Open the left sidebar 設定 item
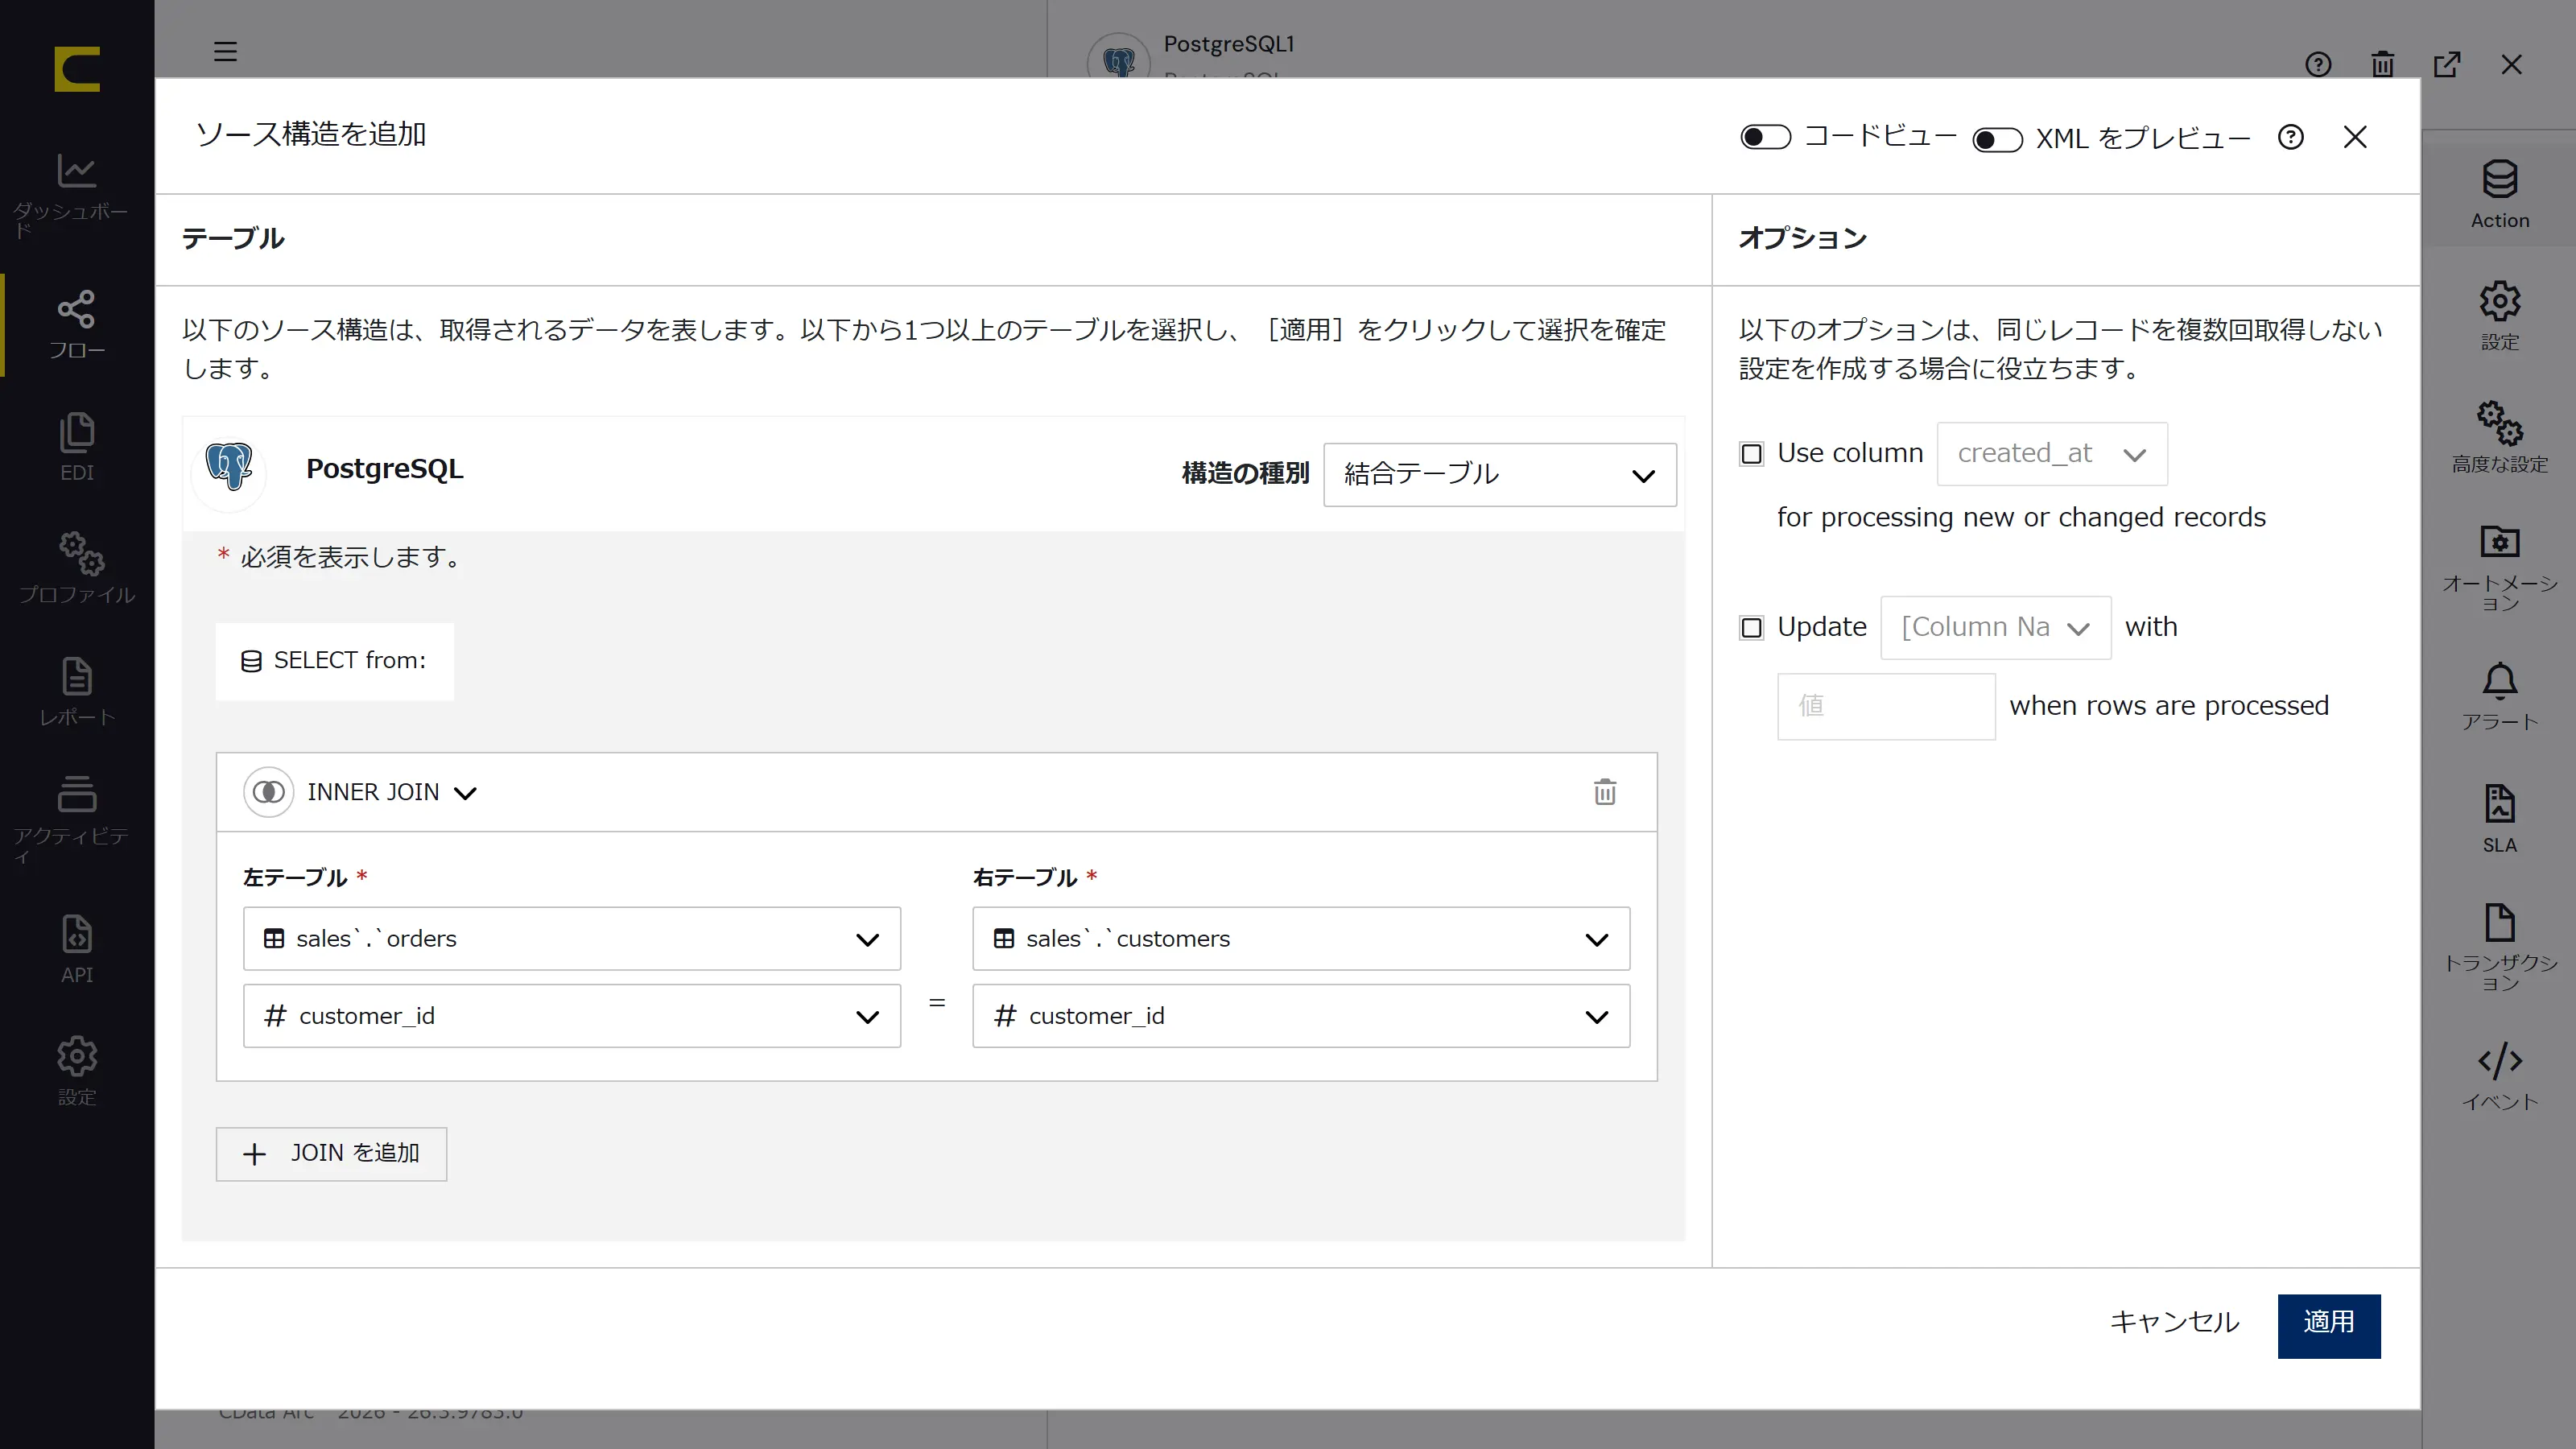Viewport: 2576px width, 1449px height. pos(77,1071)
